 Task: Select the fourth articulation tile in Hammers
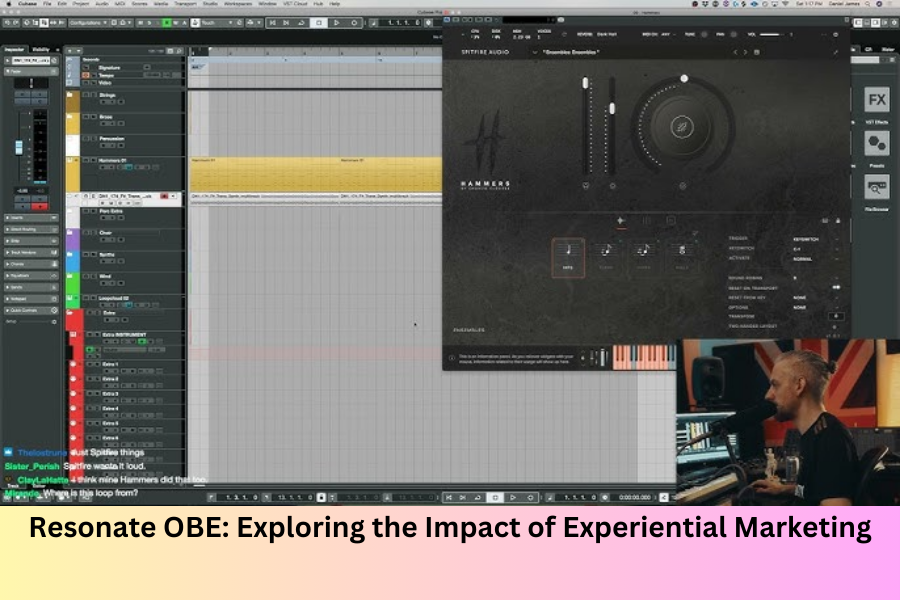coord(682,257)
